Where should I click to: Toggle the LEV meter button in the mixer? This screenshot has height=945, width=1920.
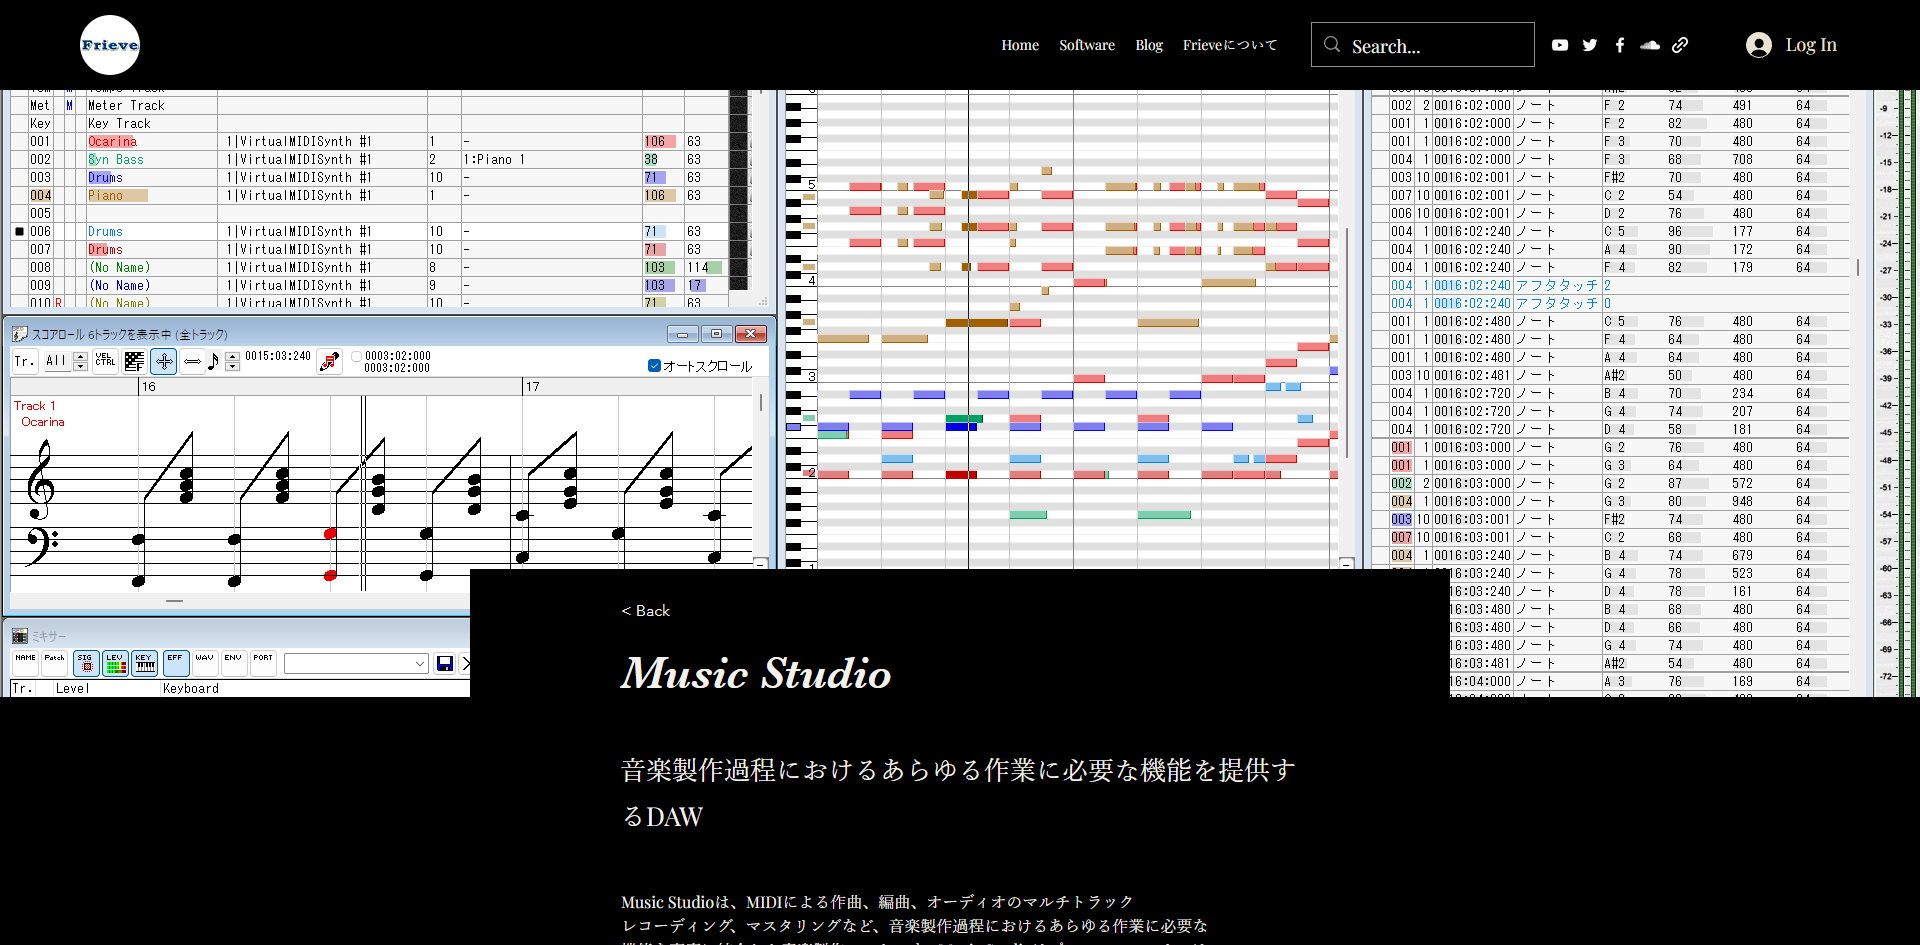pos(115,663)
